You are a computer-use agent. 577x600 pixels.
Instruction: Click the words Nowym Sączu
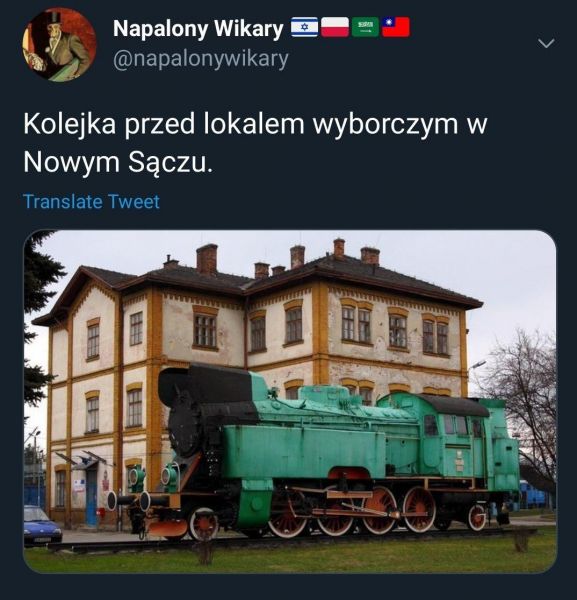point(118,163)
